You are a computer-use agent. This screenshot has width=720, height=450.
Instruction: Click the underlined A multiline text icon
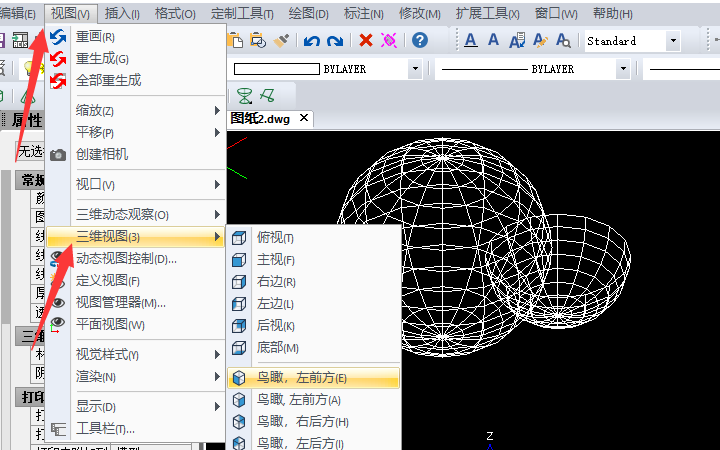coord(470,40)
